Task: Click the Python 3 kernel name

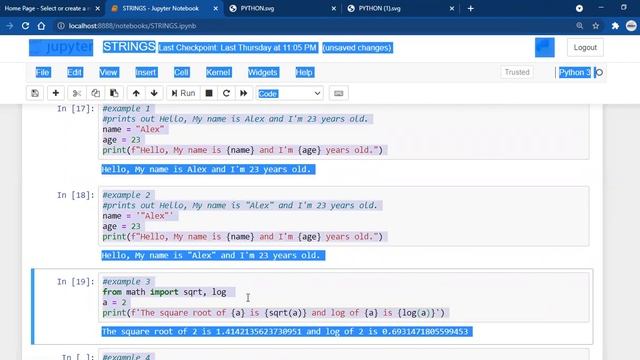Action: (x=575, y=73)
